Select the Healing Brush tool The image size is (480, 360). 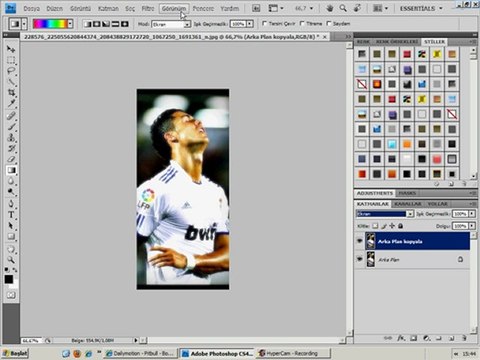pos(11,116)
